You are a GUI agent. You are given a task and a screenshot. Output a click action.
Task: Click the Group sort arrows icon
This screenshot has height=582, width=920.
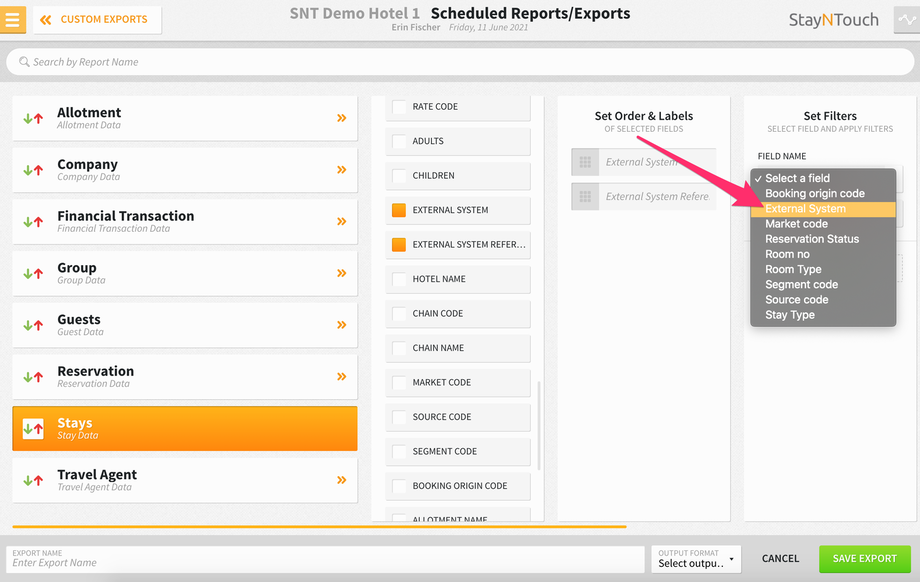(33, 273)
